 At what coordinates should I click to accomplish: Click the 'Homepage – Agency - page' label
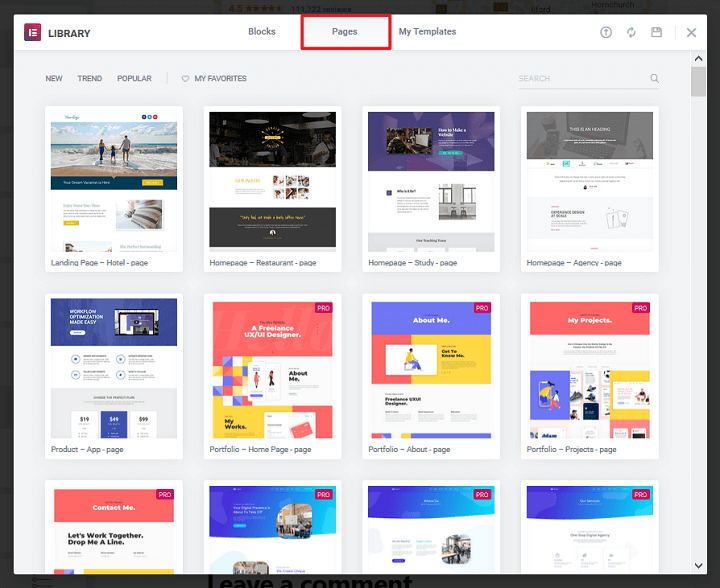574,263
